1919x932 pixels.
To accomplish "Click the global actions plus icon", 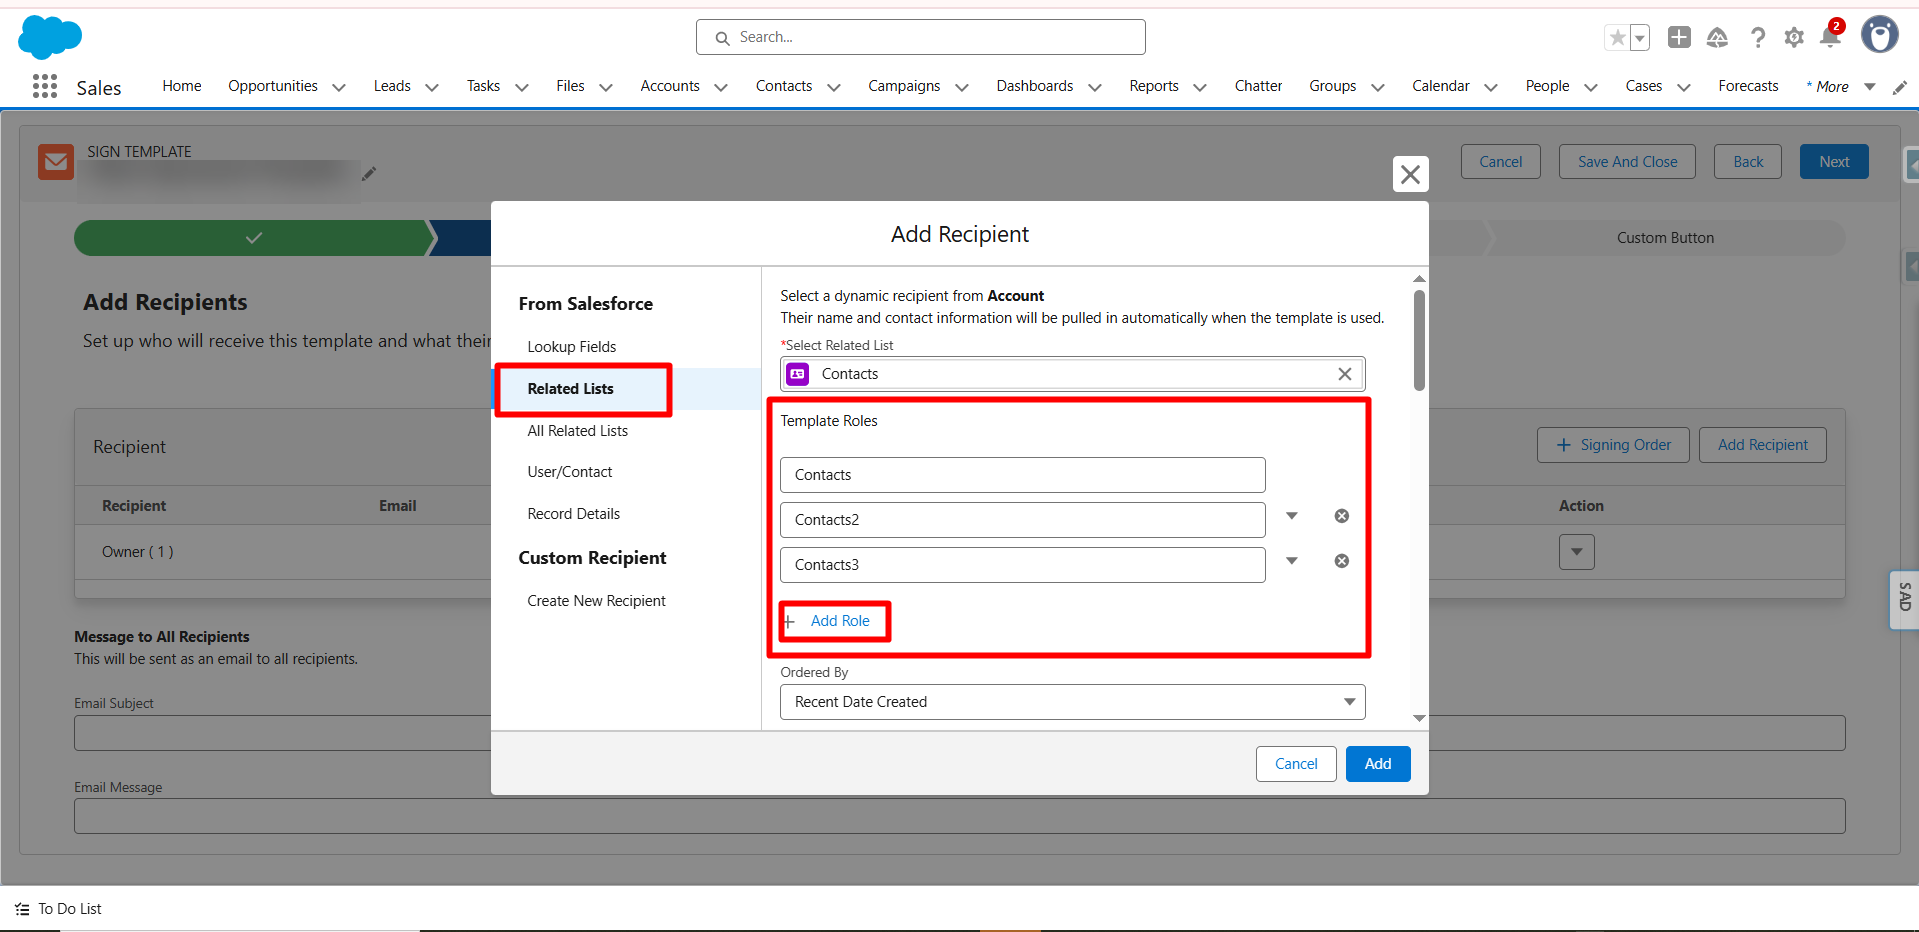I will pyautogui.click(x=1679, y=38).
